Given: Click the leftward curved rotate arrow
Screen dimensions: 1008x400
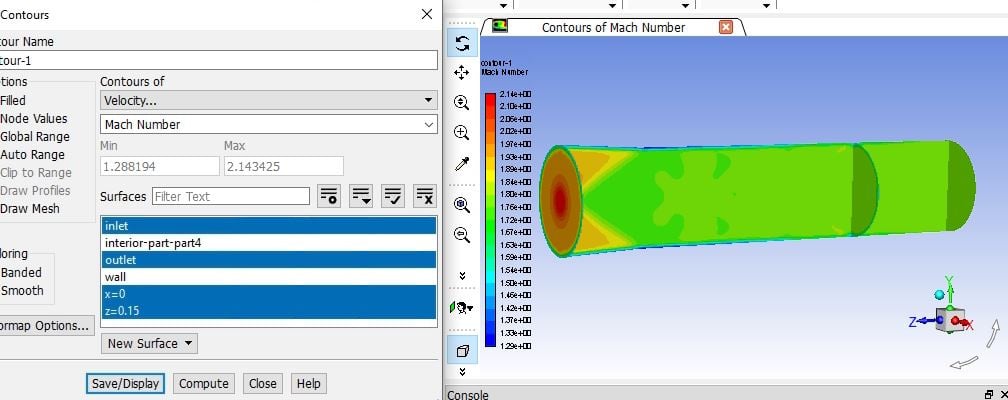Looking at the screenshot, I should (964, 363).
